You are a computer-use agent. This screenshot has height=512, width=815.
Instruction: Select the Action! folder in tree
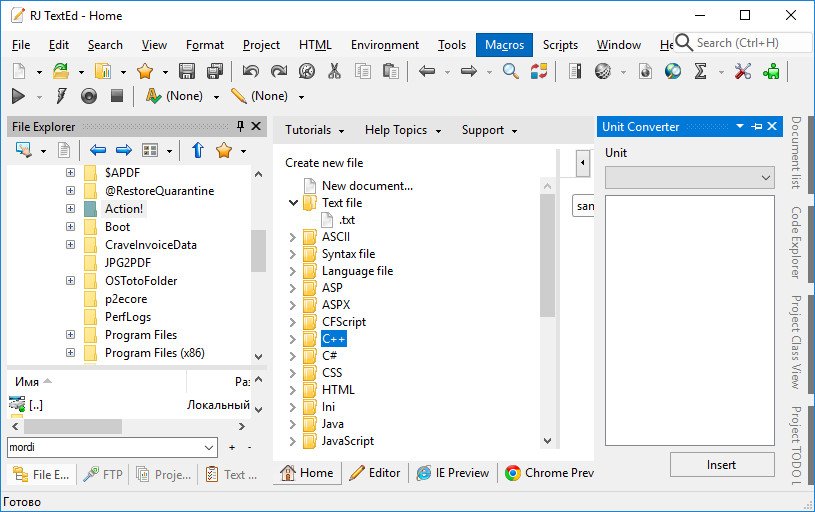[124, 209]
